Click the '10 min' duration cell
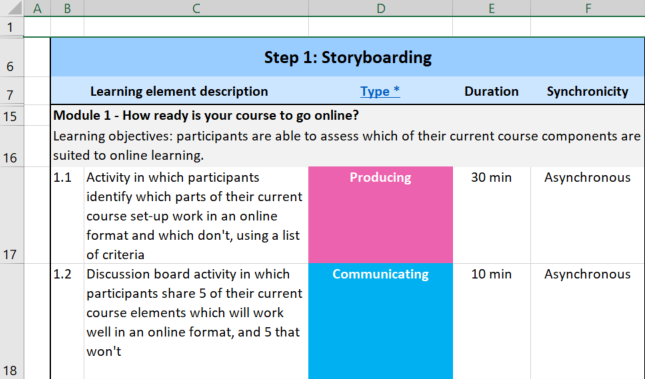The height and width of the screenshot is (379, 645). click(492, 321)
